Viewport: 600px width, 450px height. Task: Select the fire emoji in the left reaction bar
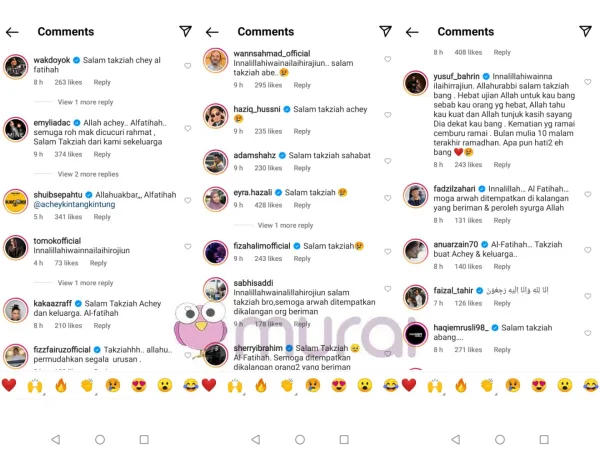[61, 385]
